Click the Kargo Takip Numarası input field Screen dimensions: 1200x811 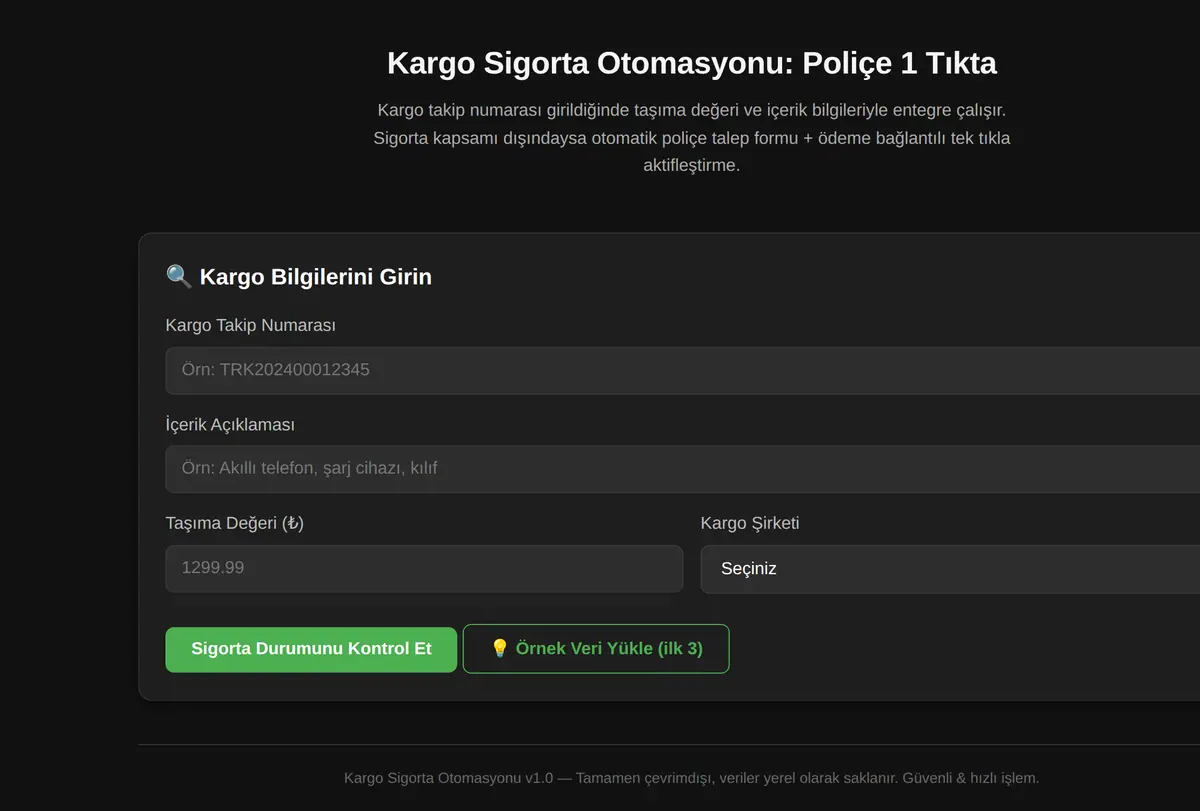pyautogui.click(x=683, y=370)
